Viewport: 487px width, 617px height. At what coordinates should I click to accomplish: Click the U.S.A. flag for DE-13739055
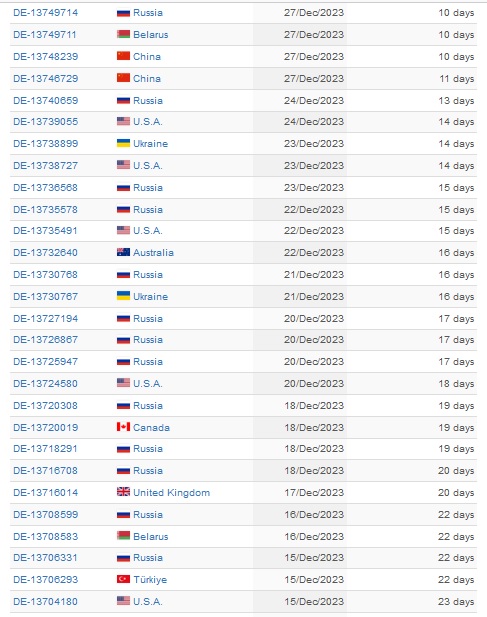click(123, 121)
